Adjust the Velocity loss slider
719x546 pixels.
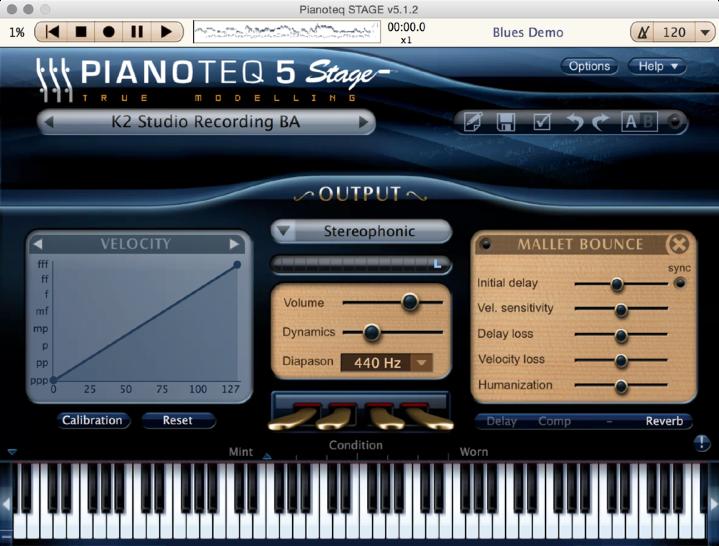(x=621, y=361)
